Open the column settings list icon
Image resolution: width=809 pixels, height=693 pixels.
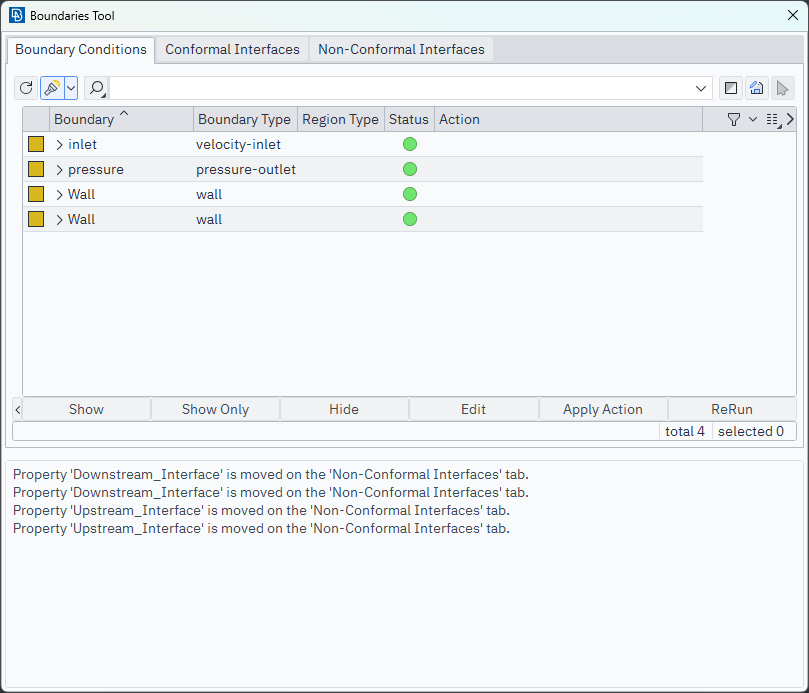(x=772, y=119)
